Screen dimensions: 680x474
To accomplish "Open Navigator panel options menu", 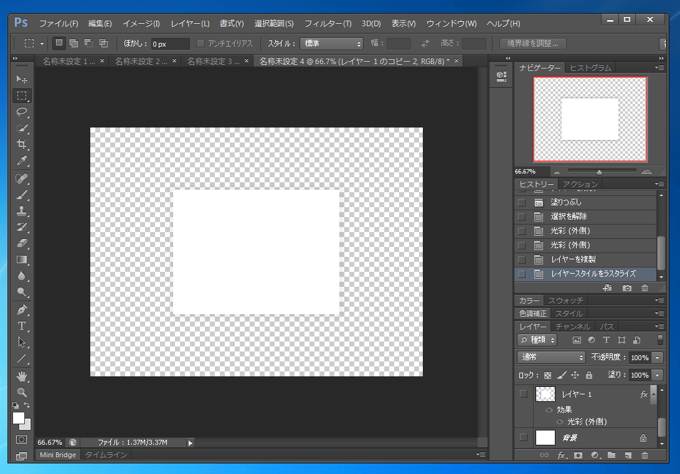I will pos(659,68).
